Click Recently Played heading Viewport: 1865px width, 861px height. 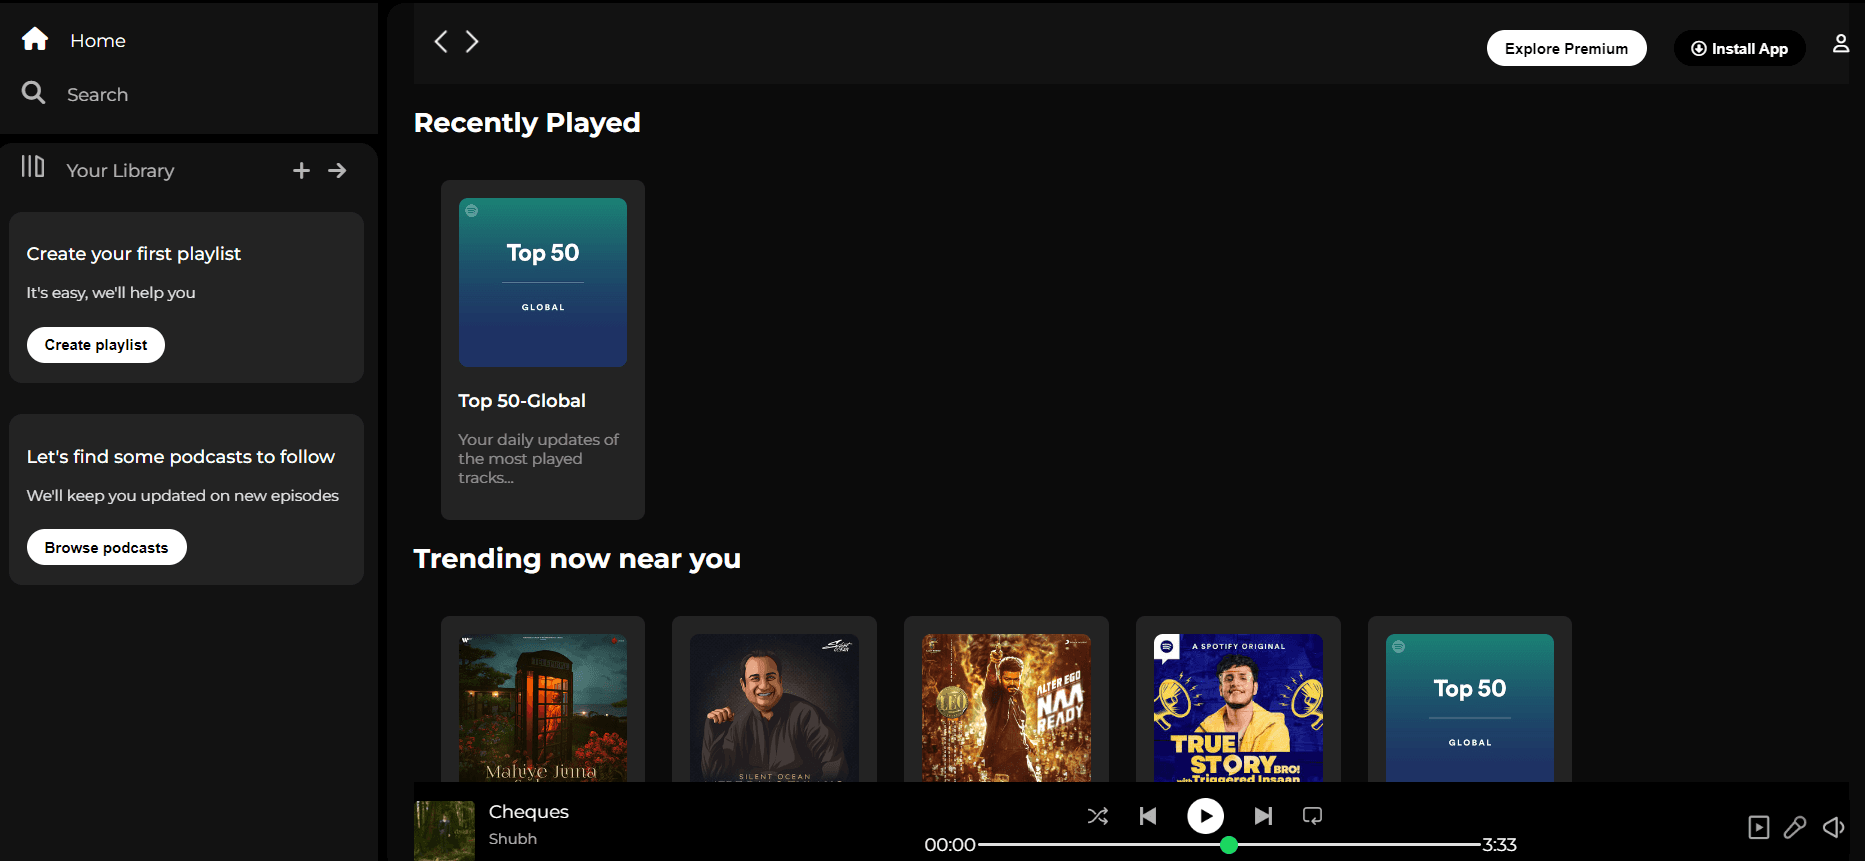pyautogui.click(x=527, y=123)
